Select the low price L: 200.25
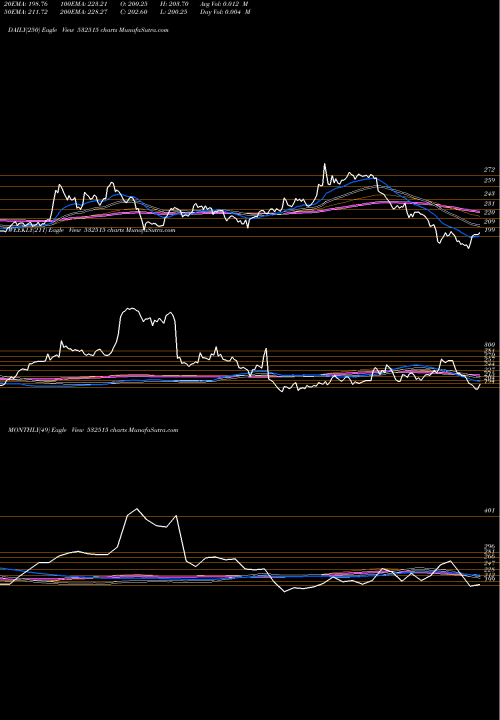 174,12
